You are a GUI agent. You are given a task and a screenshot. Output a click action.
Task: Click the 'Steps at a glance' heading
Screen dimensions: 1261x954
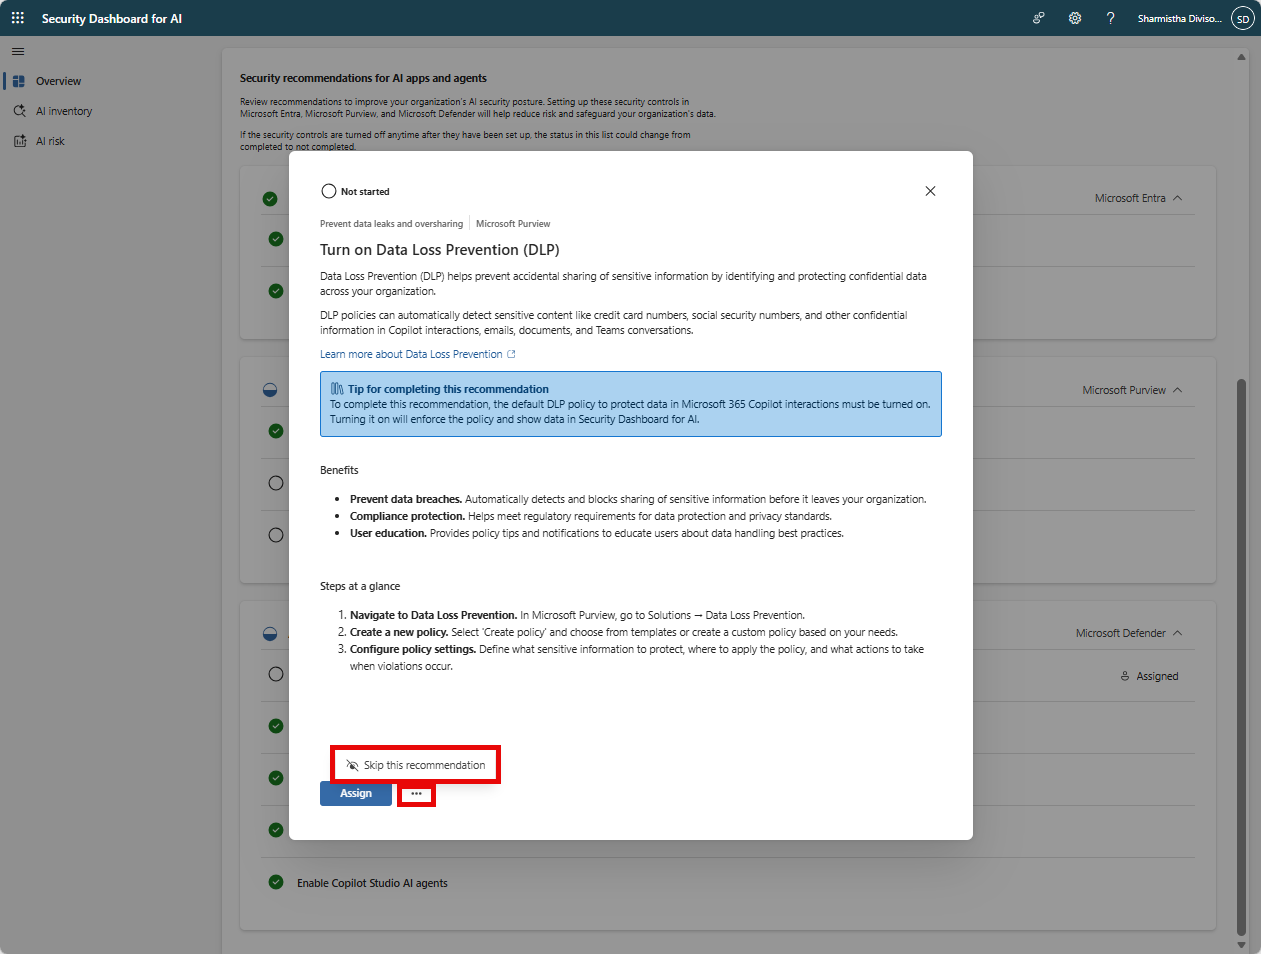click(360, 586)
